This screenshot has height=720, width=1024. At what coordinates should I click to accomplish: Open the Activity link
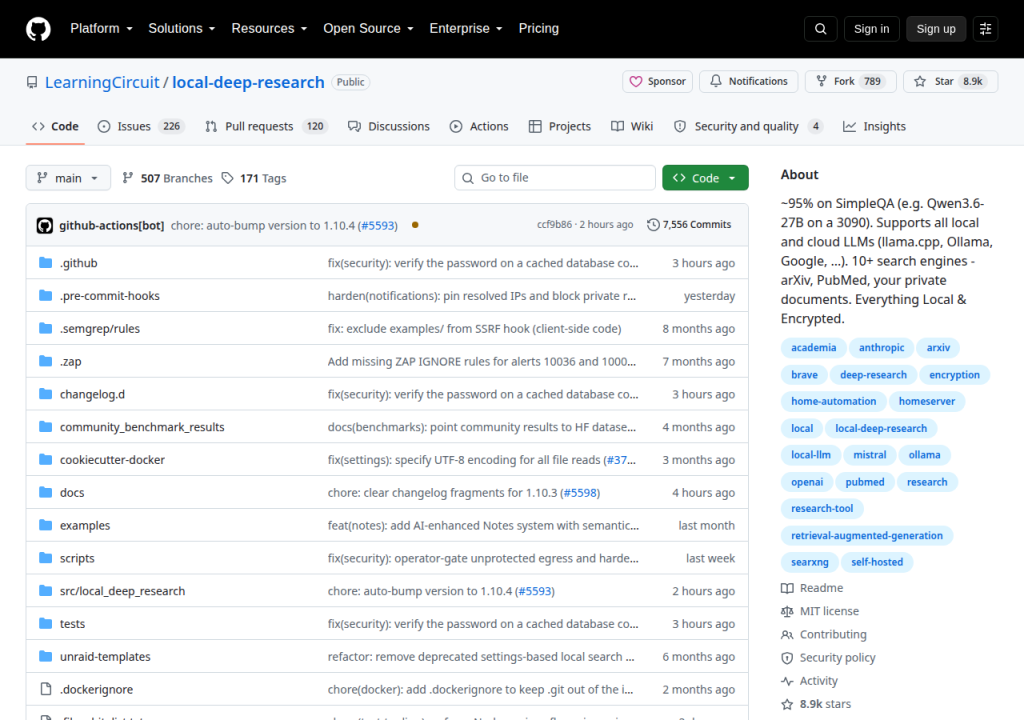(809, 681)
